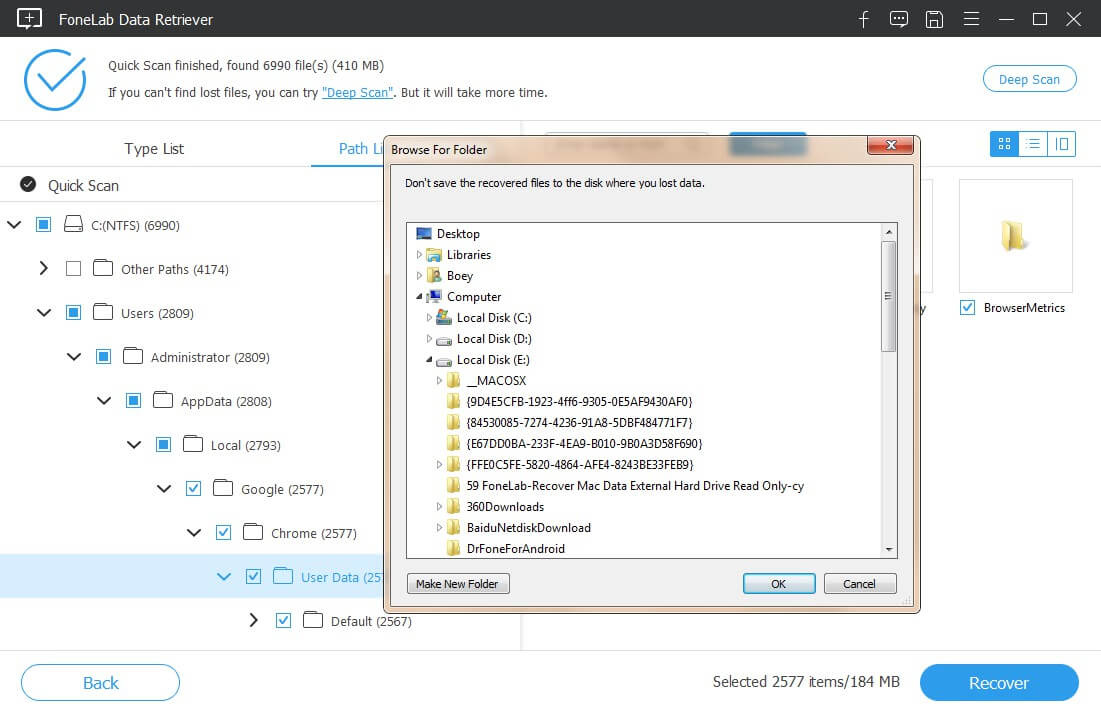Toggle the AppData checkbox
The width and height of the screenshot is (1101, 724).
point(133,401)
